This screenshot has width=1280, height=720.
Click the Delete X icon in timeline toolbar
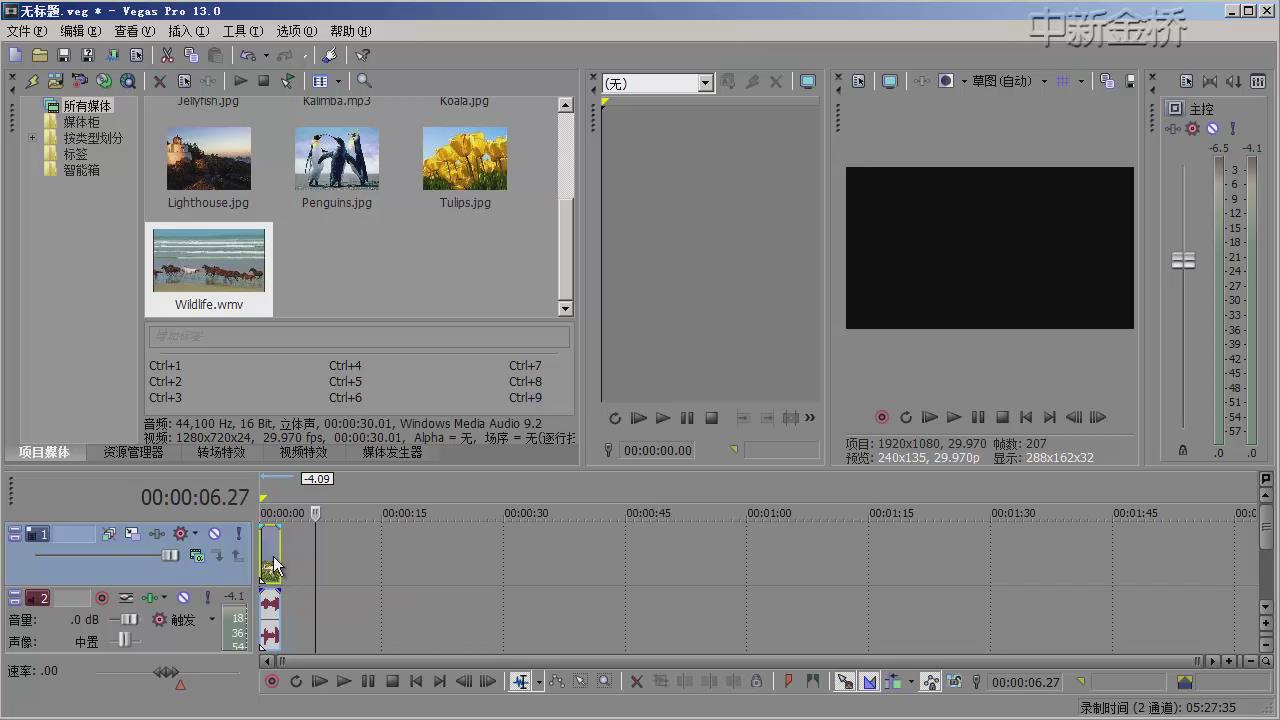click(636, 682)
